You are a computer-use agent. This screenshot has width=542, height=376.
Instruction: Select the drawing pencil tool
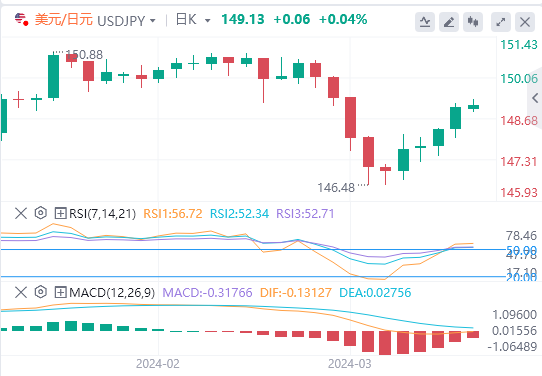(449, 22)
